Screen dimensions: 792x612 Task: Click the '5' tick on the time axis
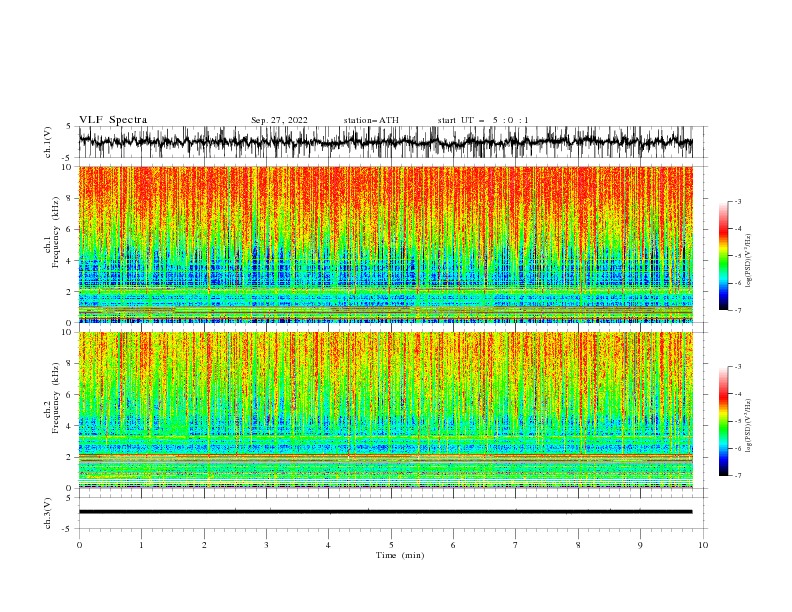[391, 545]
